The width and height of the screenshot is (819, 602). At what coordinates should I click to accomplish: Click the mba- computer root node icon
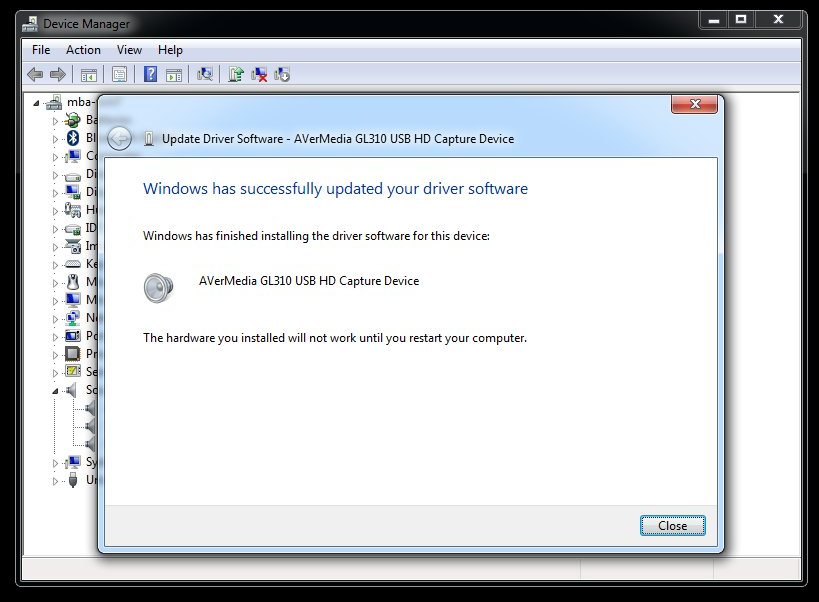(54, 102)
